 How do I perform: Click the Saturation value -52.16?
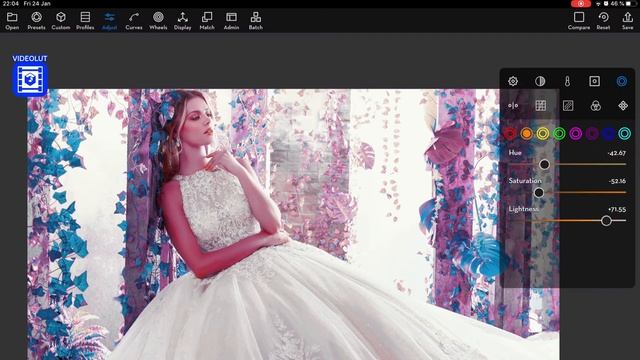click(x=617, y=181)
